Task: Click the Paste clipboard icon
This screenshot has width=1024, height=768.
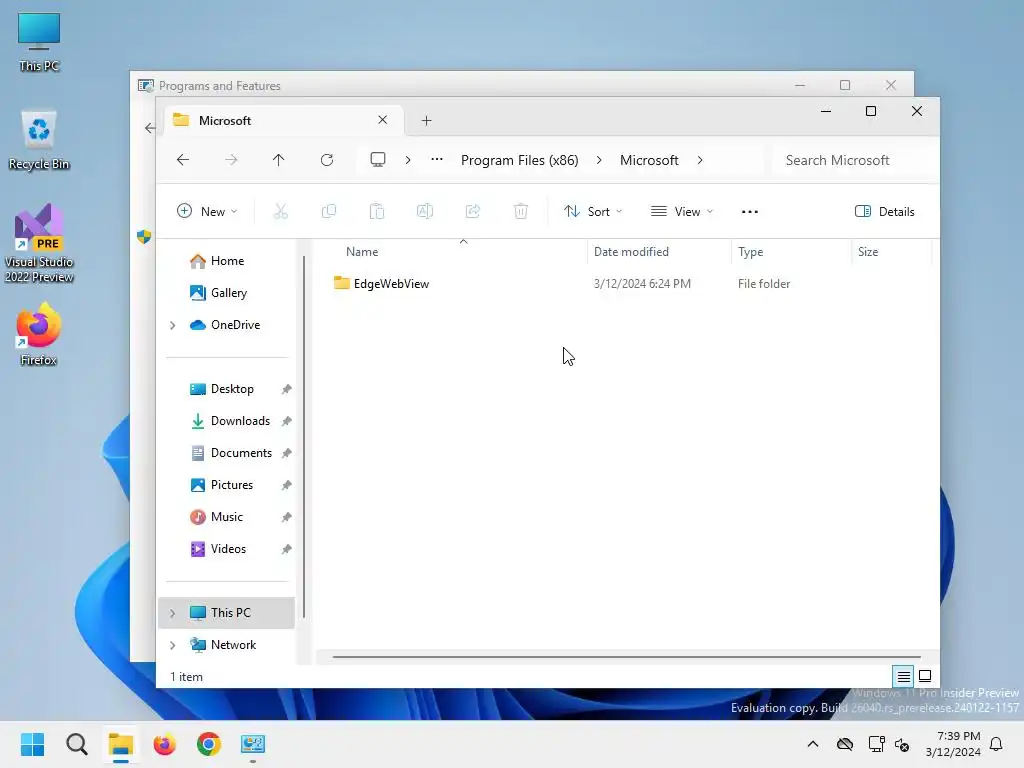Action: 377,211
